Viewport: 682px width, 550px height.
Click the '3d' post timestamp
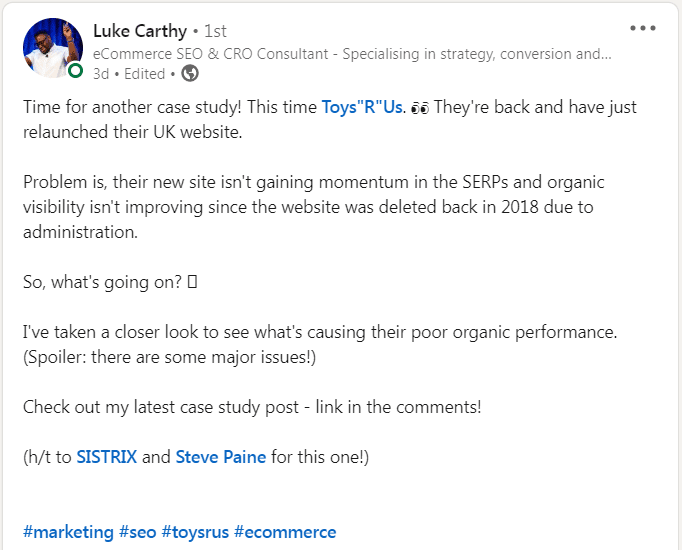101,73
